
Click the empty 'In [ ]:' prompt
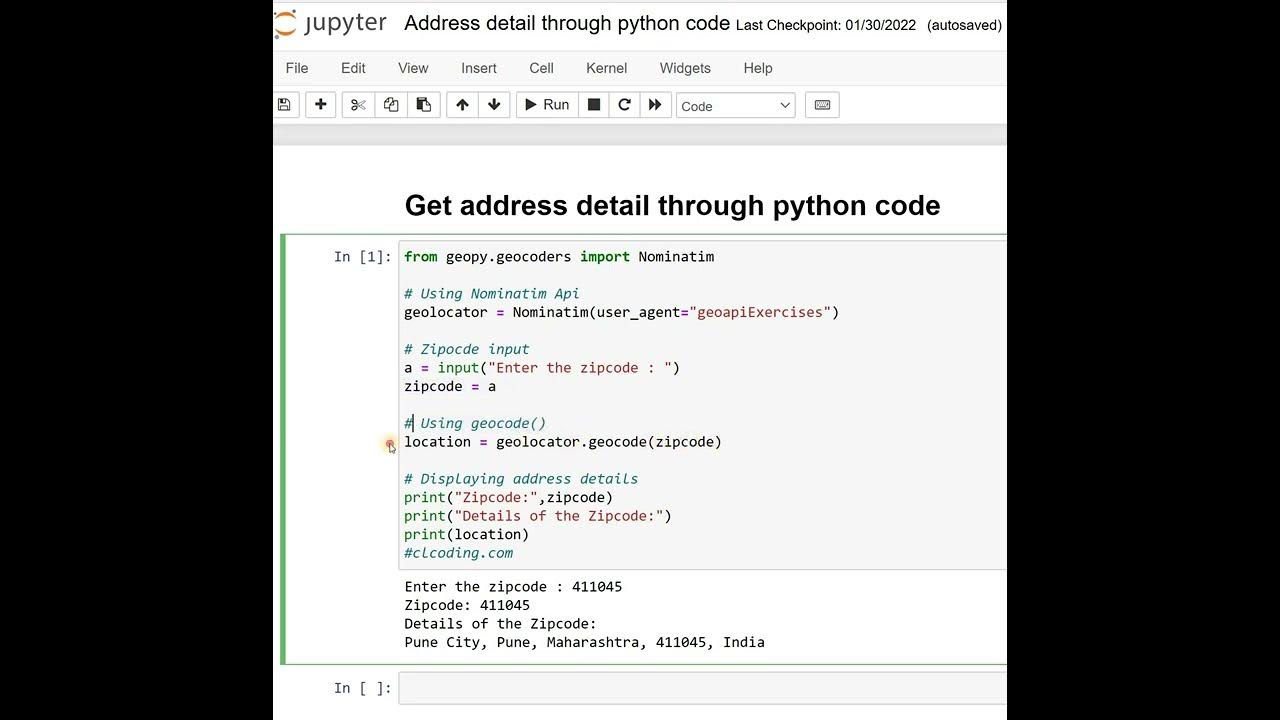point(363,688)
